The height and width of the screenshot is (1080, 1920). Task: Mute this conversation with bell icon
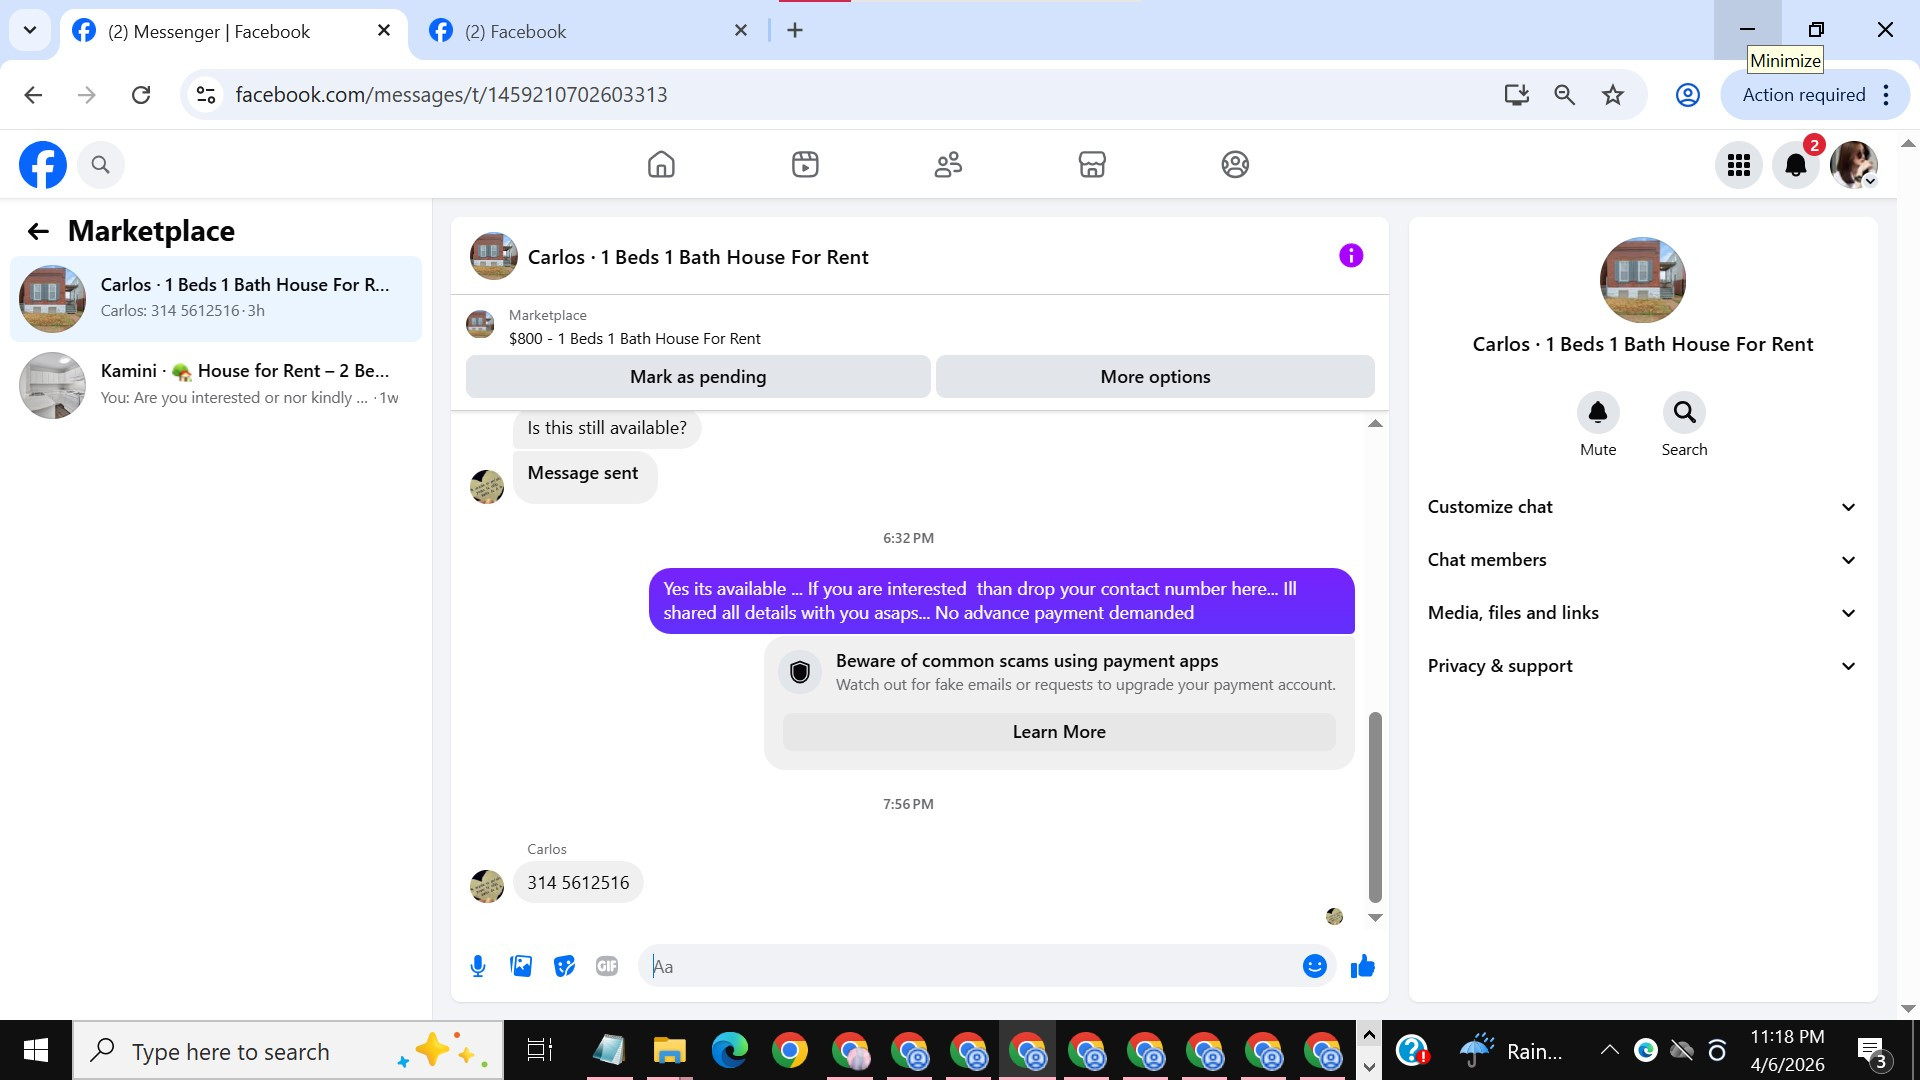(x=1598, y=412)
